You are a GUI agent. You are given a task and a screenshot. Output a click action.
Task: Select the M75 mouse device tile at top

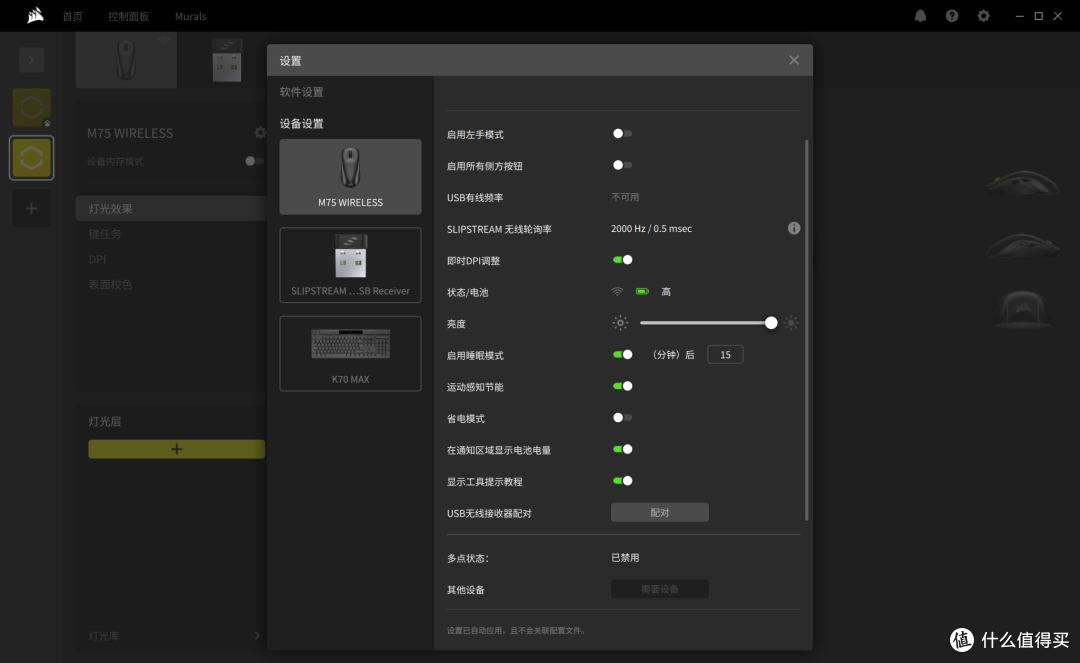(126, 60)
